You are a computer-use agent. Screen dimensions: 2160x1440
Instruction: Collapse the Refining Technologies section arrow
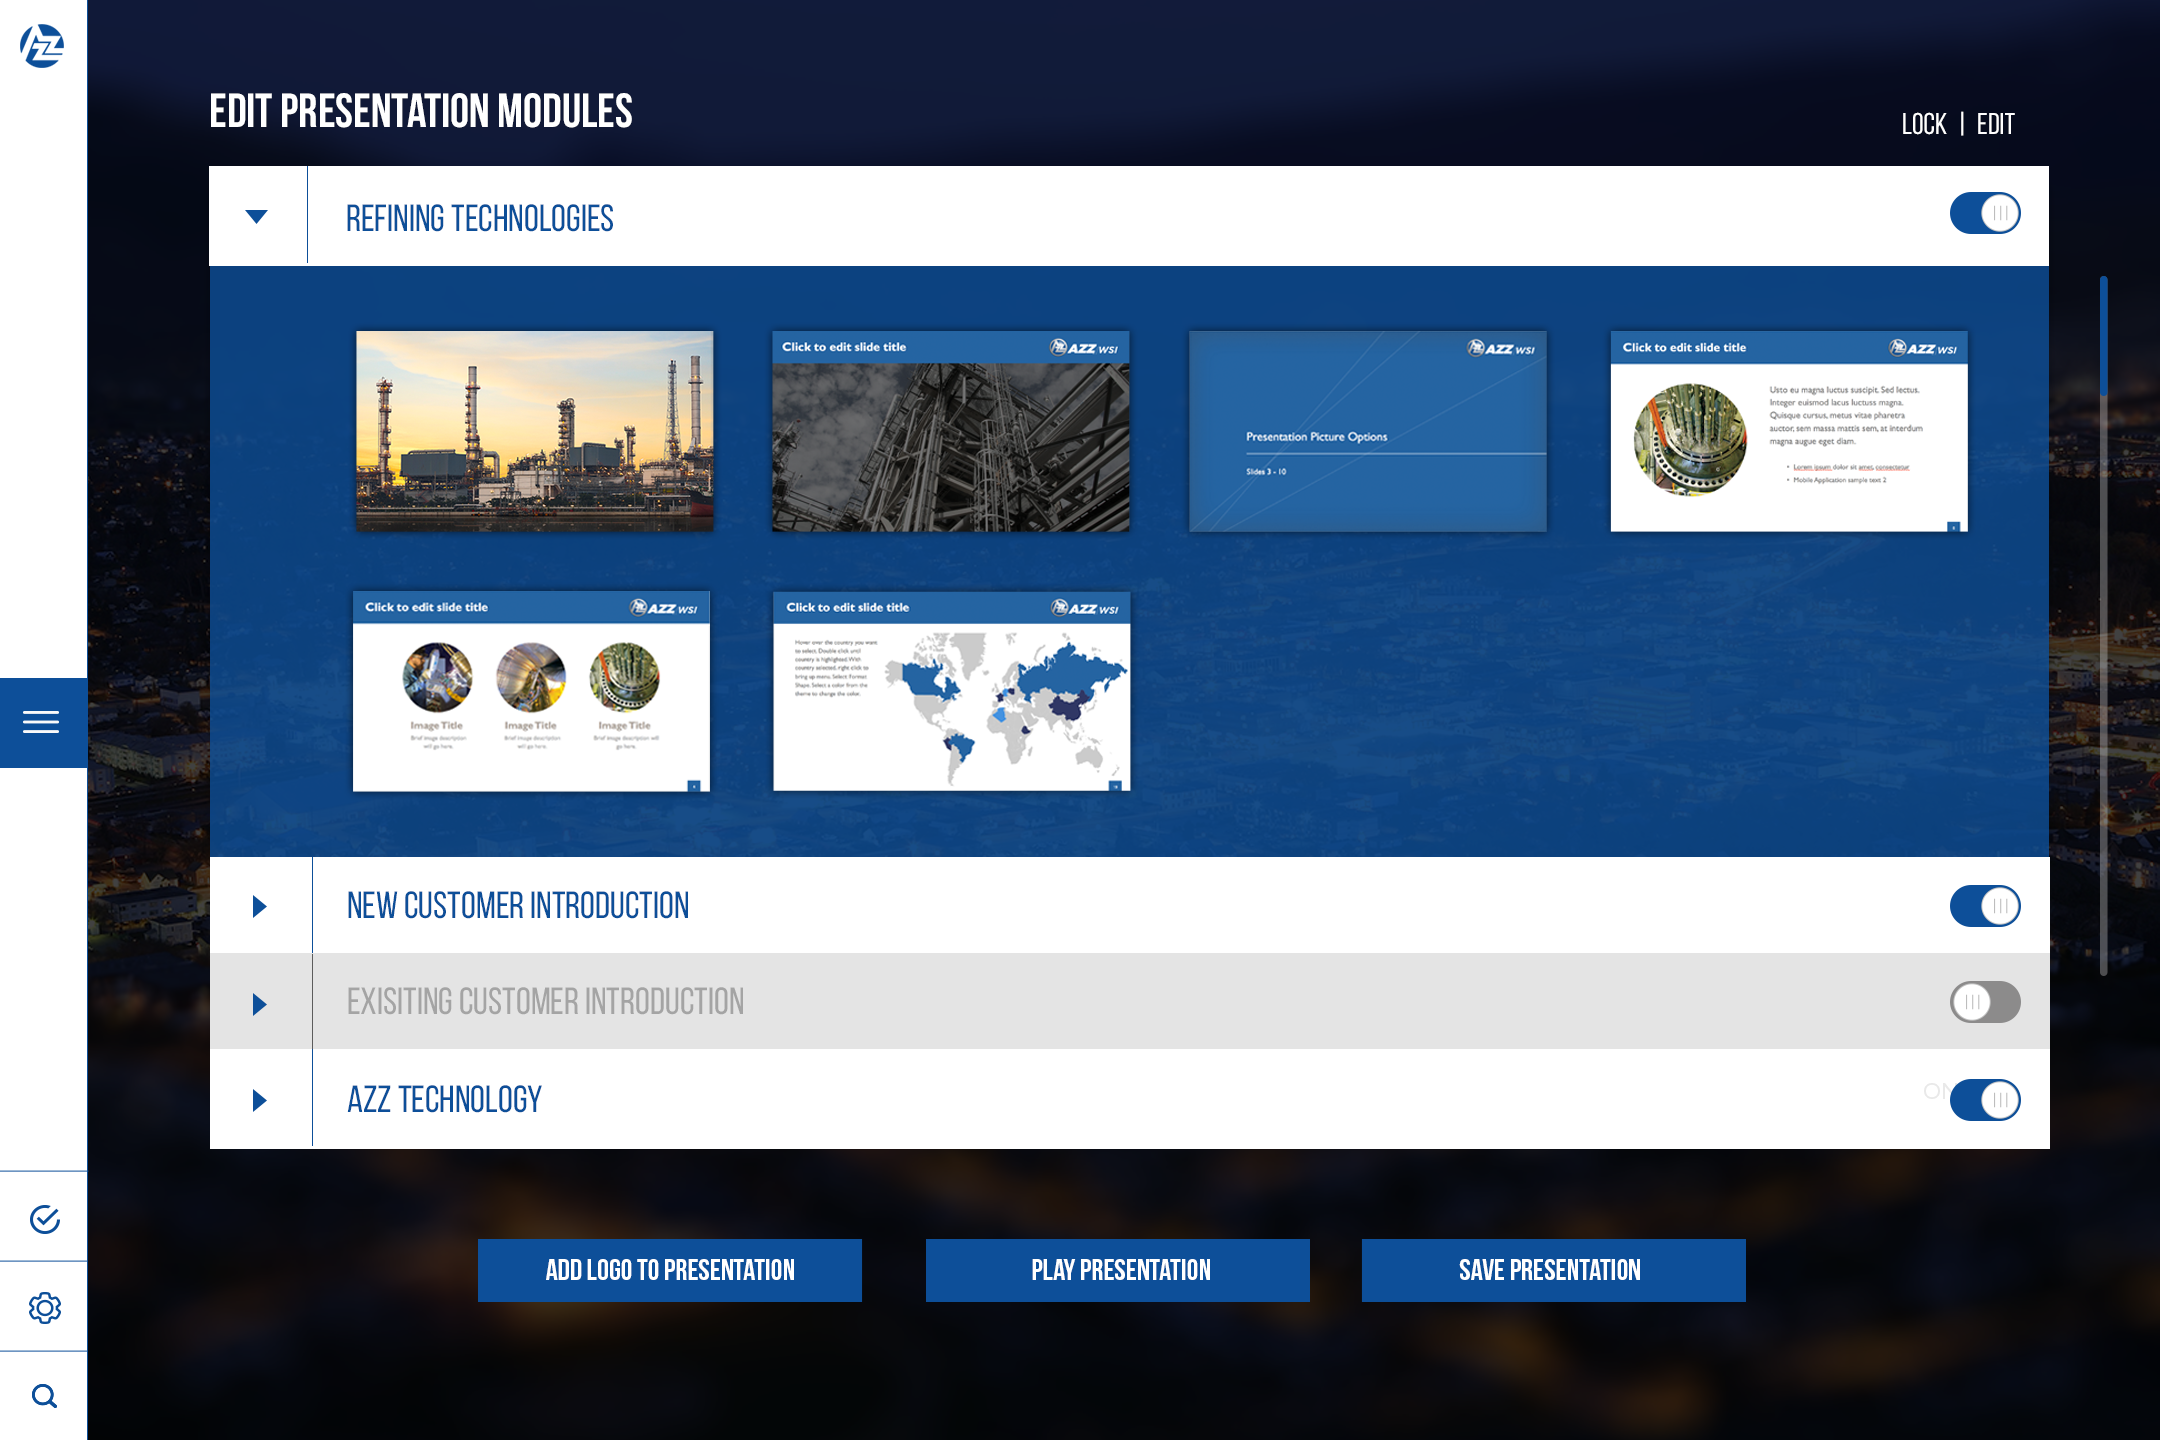pyautogui.click(x=257, y=216)
